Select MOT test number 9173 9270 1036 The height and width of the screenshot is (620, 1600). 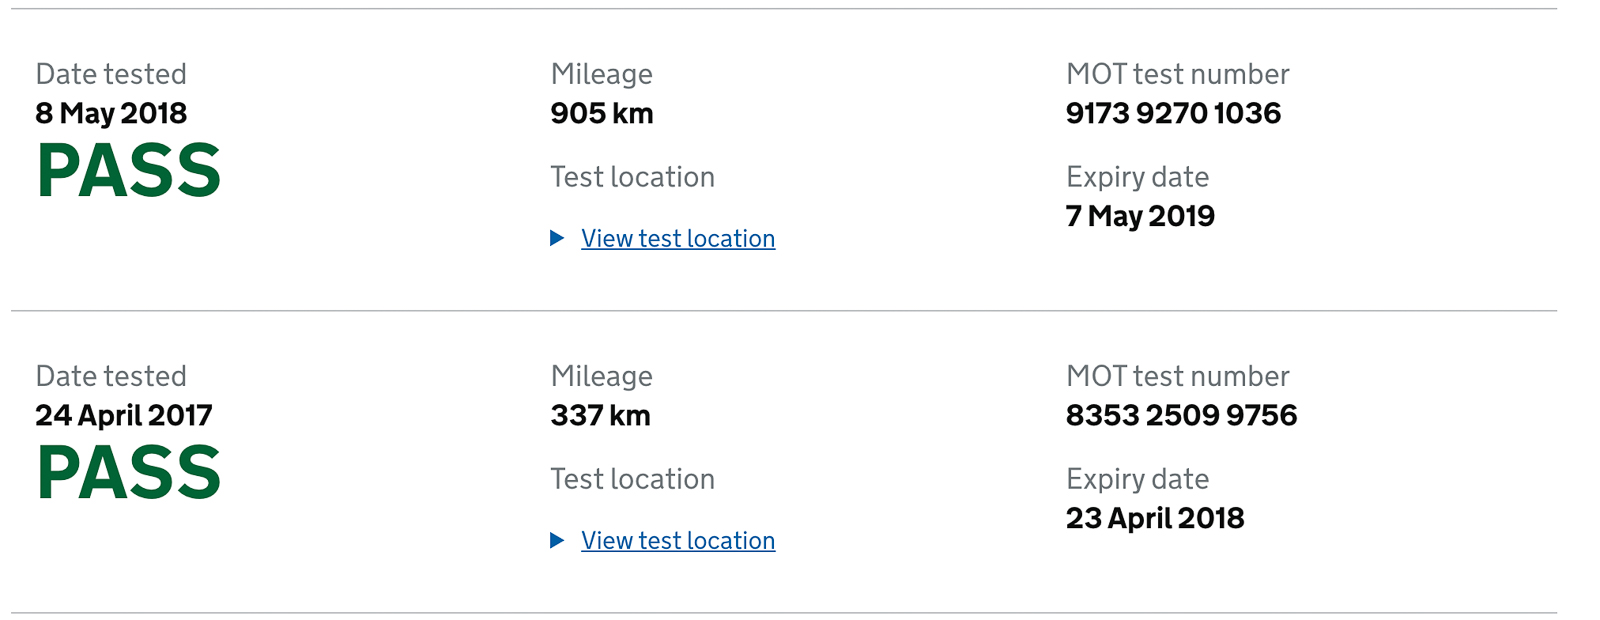click(1173, 113)
